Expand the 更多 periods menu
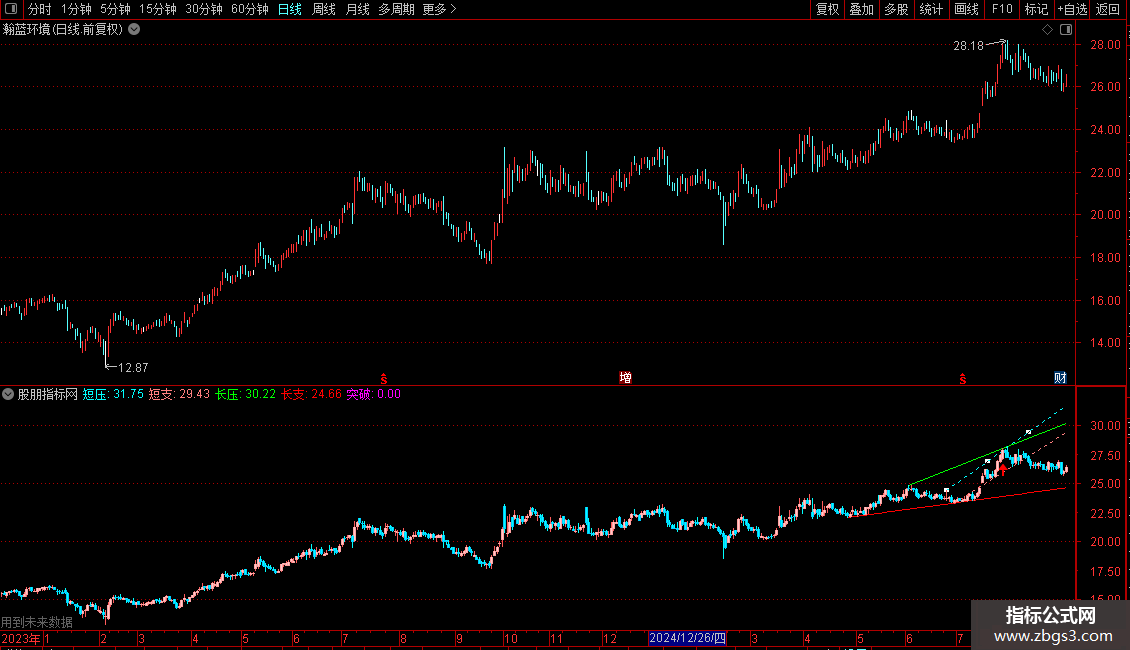This screenshot has width=1130, height=650. coord(439,9)
